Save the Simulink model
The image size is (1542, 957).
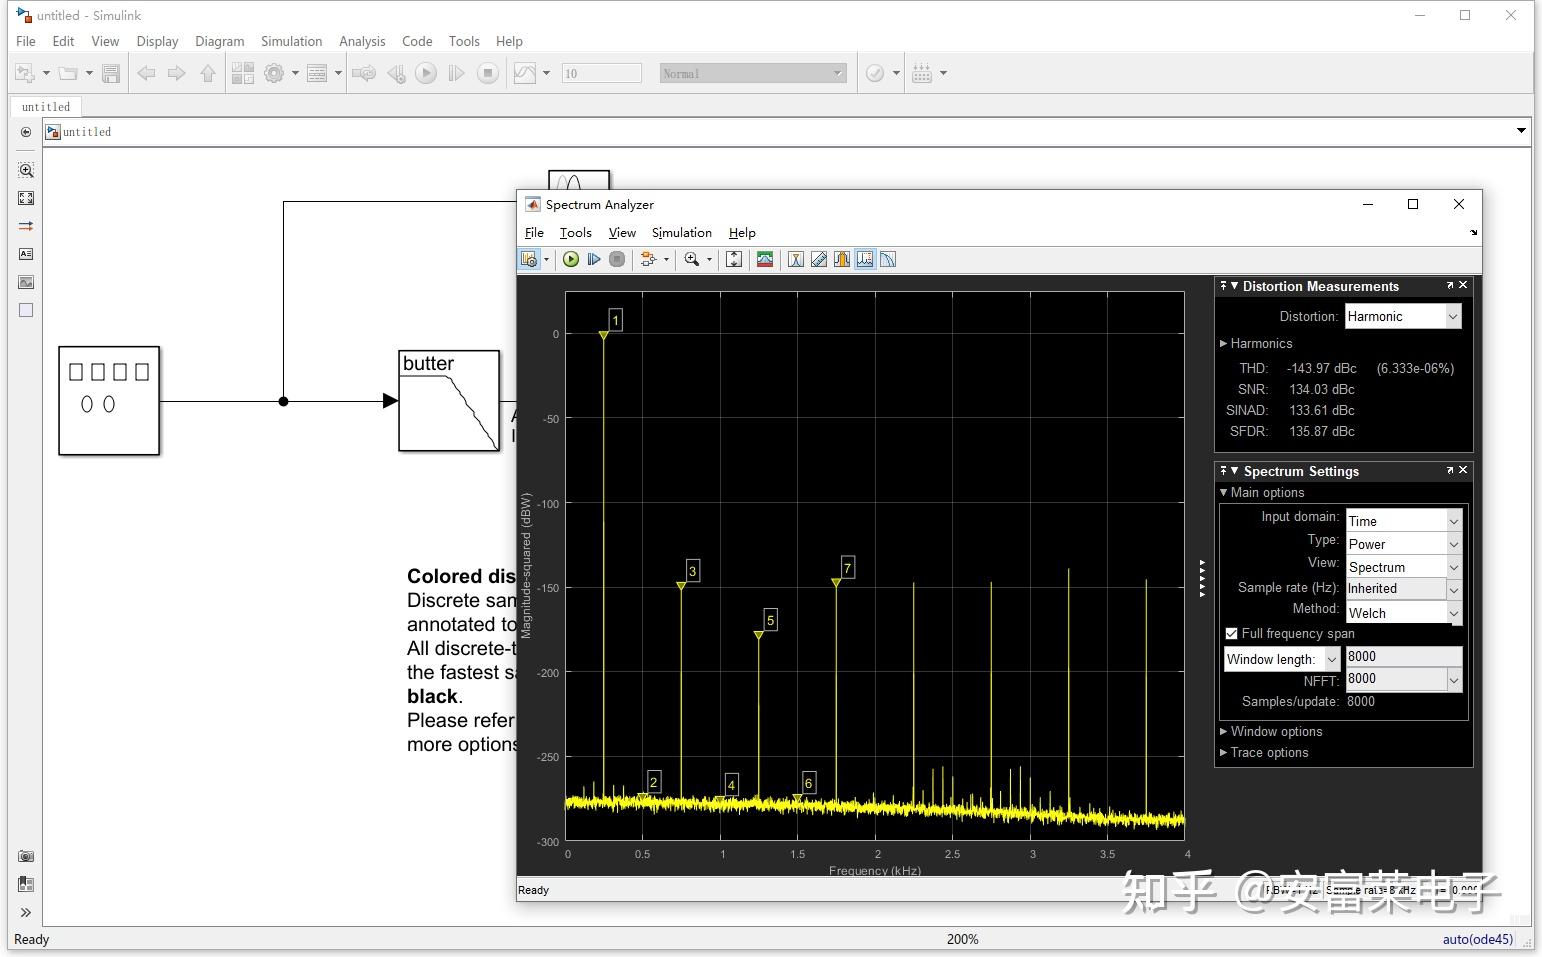[x=111, y=72]
